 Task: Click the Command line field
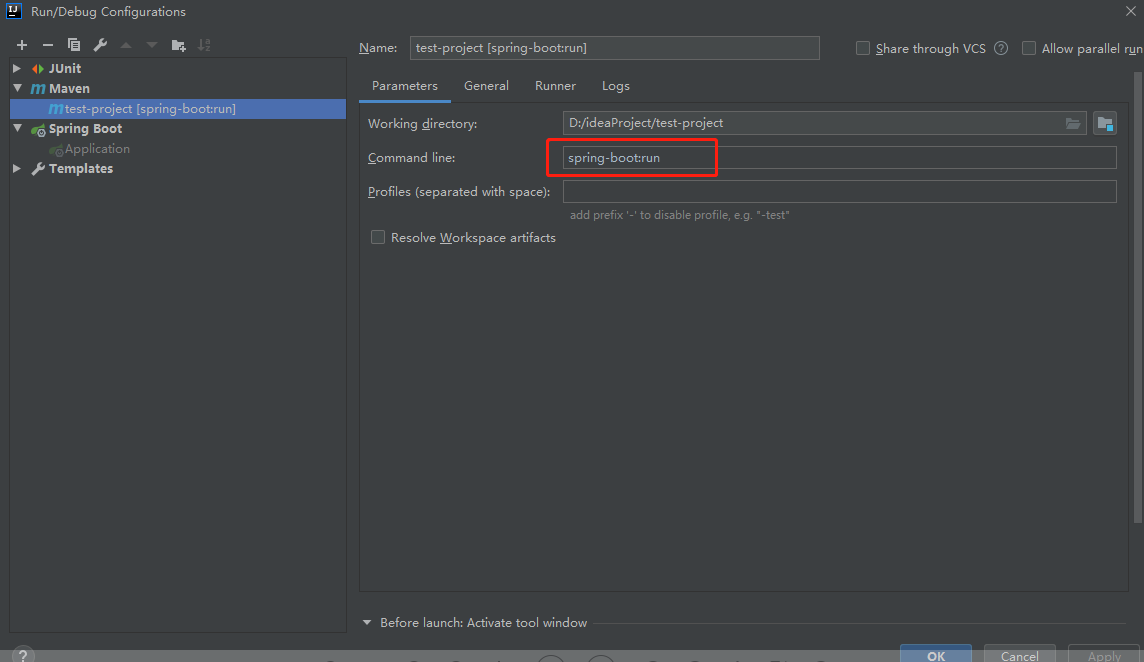pyautogui.click(x=839, y=158)
